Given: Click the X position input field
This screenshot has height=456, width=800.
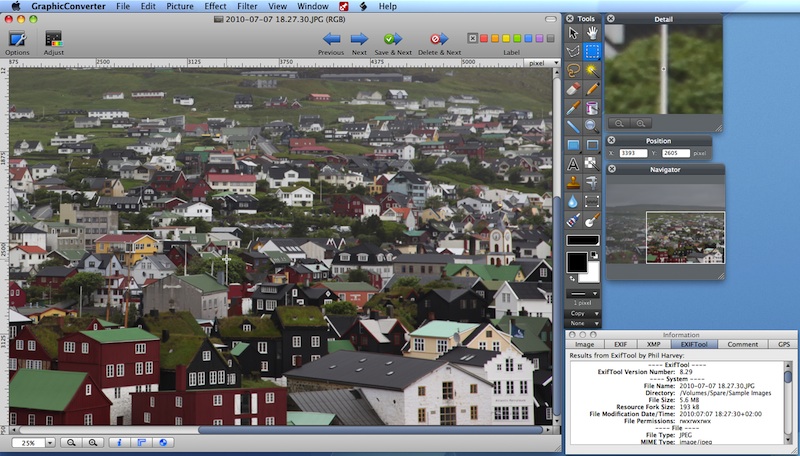Looking at the screenshot, I should click(634, 153).
